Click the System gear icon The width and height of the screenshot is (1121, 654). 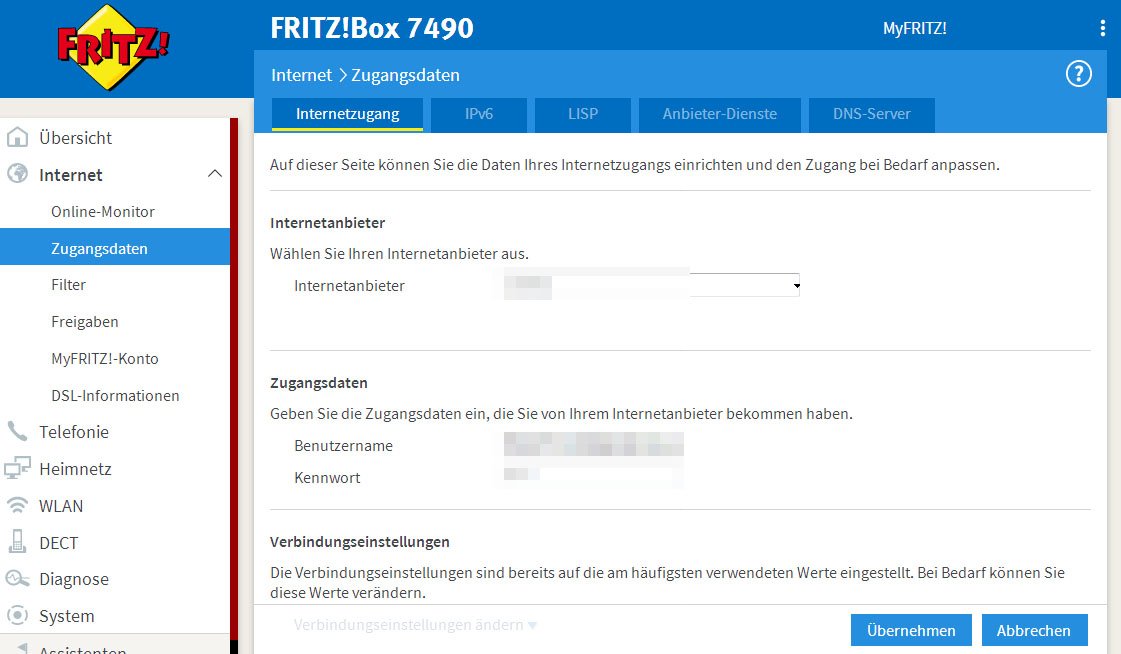[17, 616]
